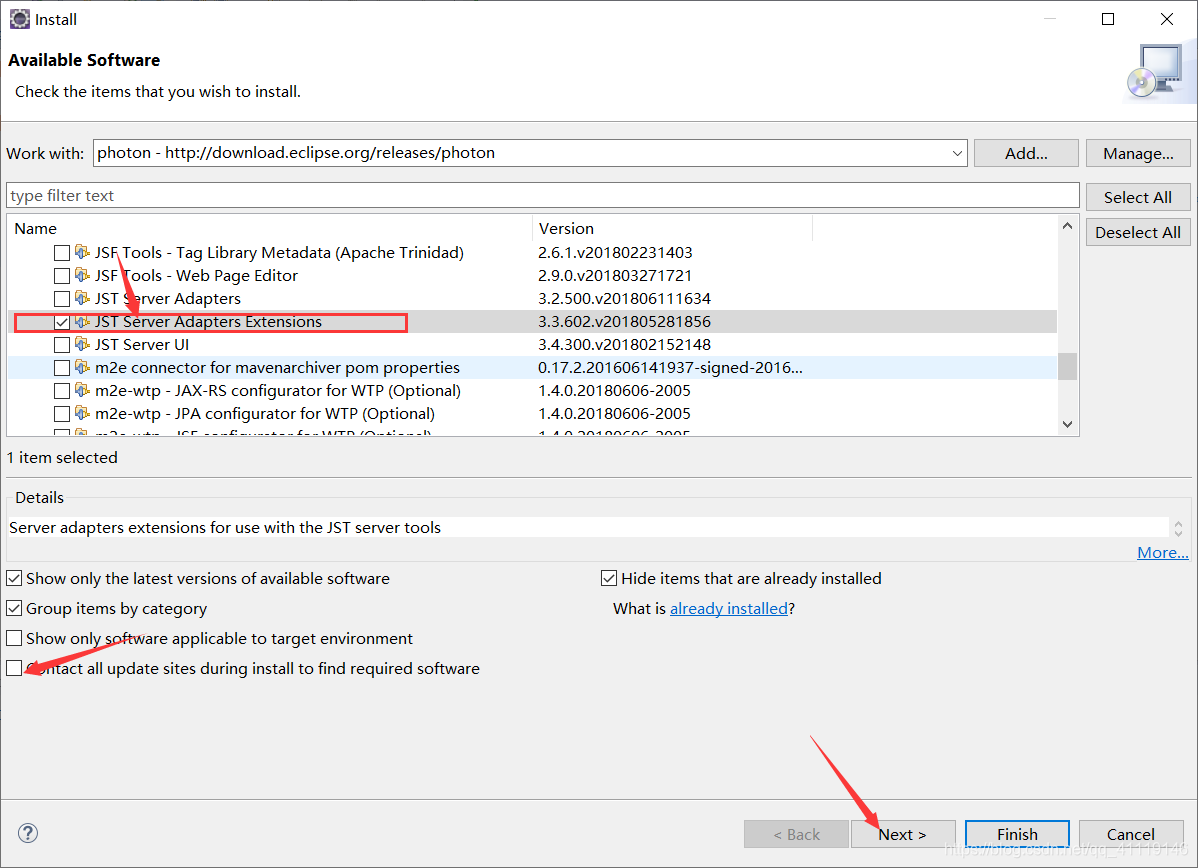This screenshot has width=1198, height=868.
Task: Click feature icon beside JST Server UI
Action: coord(83,345)
